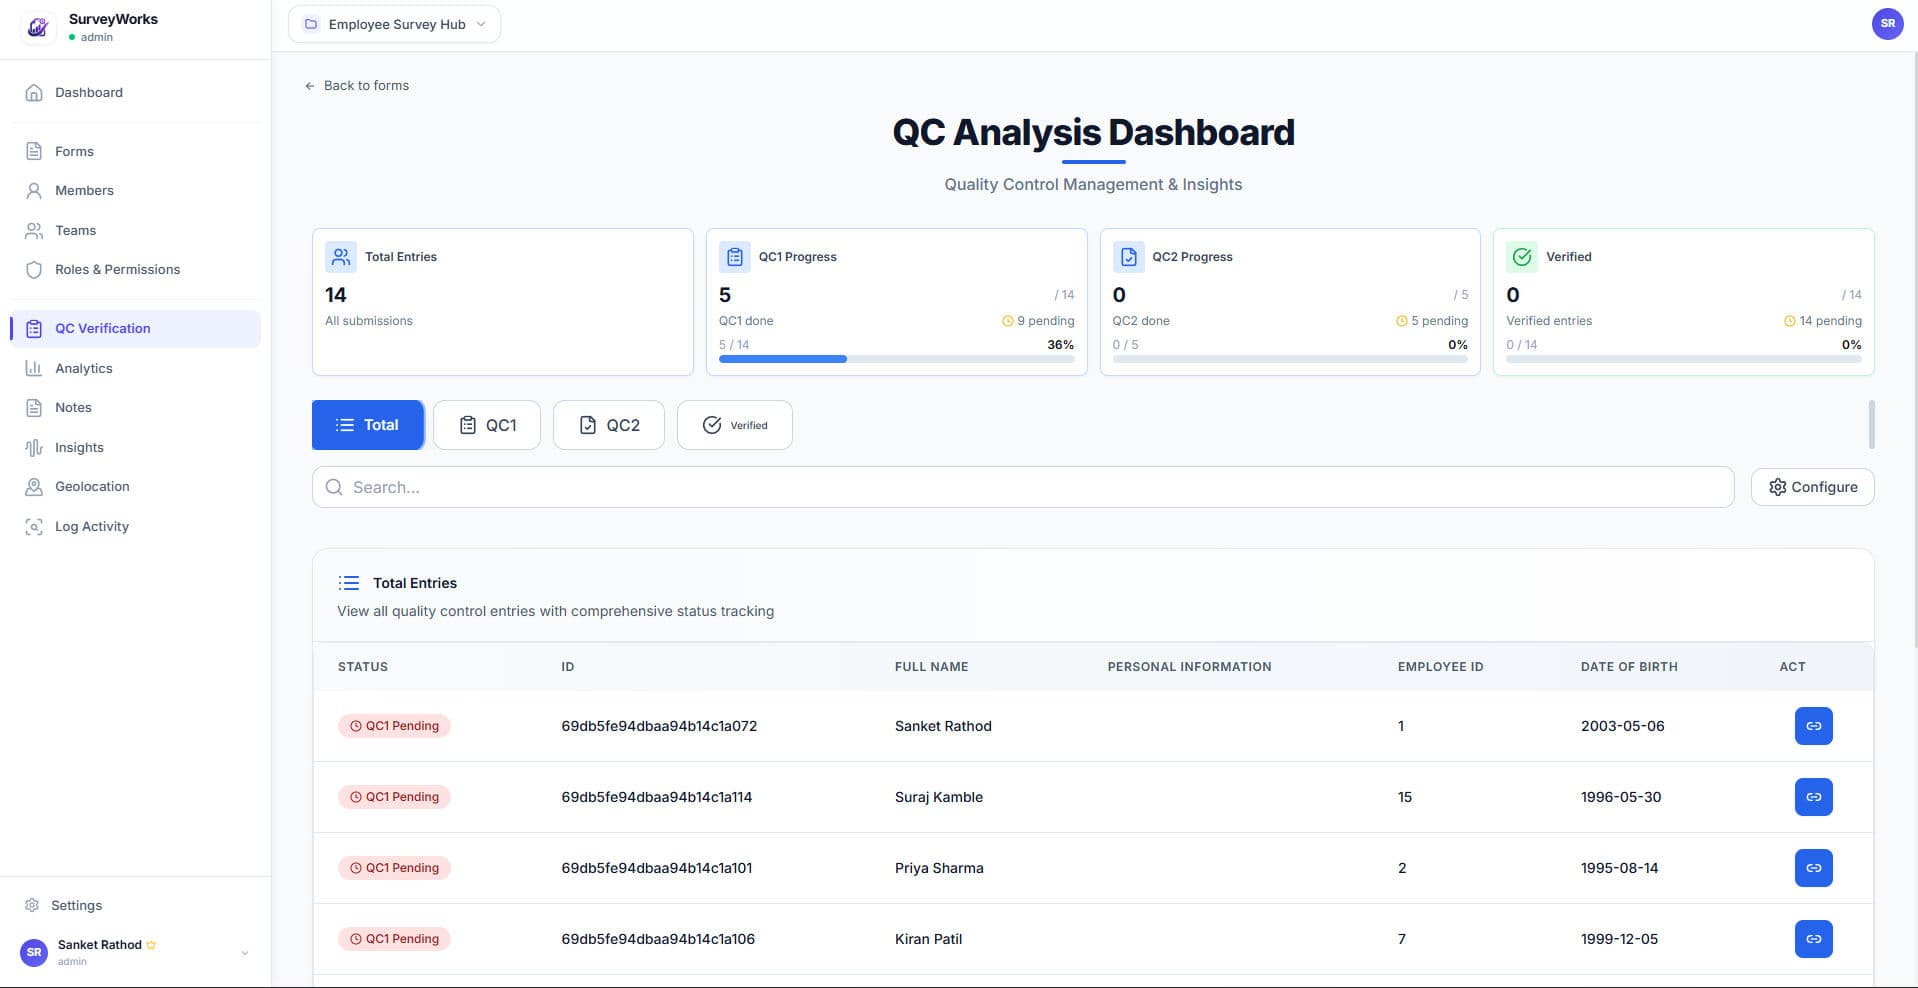Click the QC2 Progress bar
This screenshot has width=1918, height=988.
(1290, 359)
